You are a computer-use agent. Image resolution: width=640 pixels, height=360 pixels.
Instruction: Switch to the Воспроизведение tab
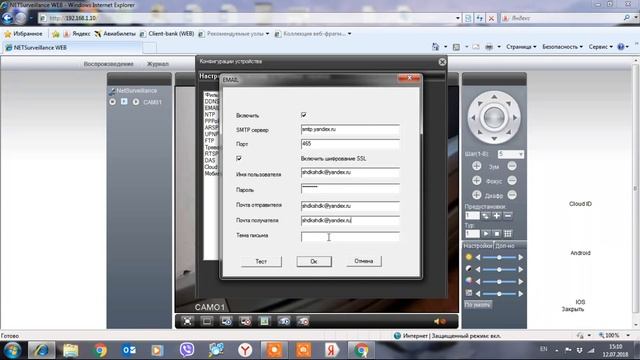point(109,64)
